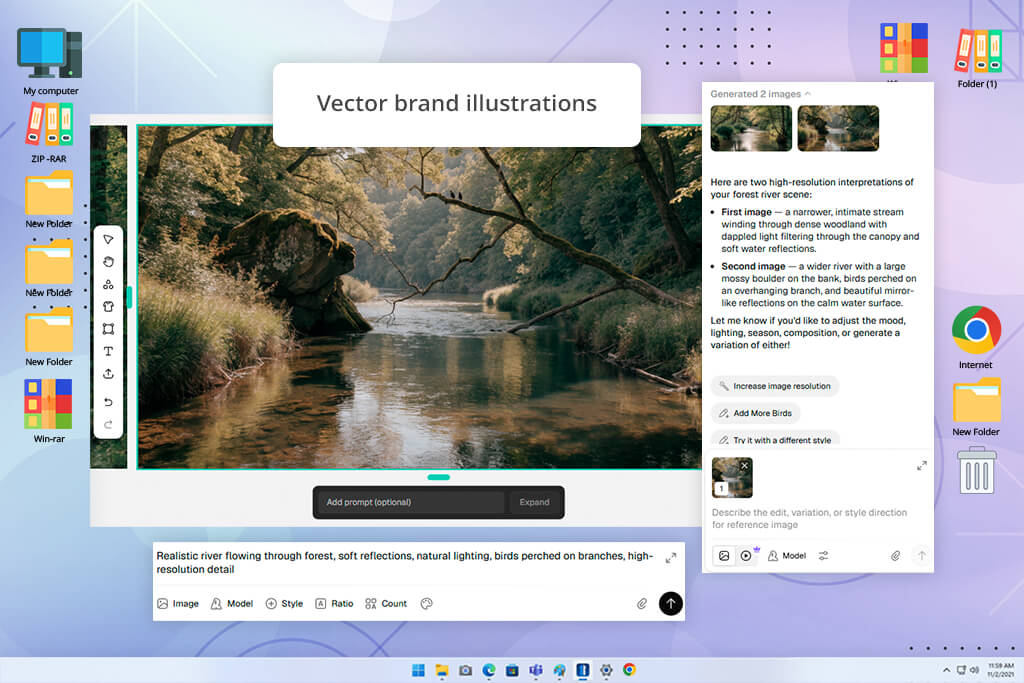
Task: Select the pointer arrow tool
Action: pyautogui.click(x=108, y=239)
